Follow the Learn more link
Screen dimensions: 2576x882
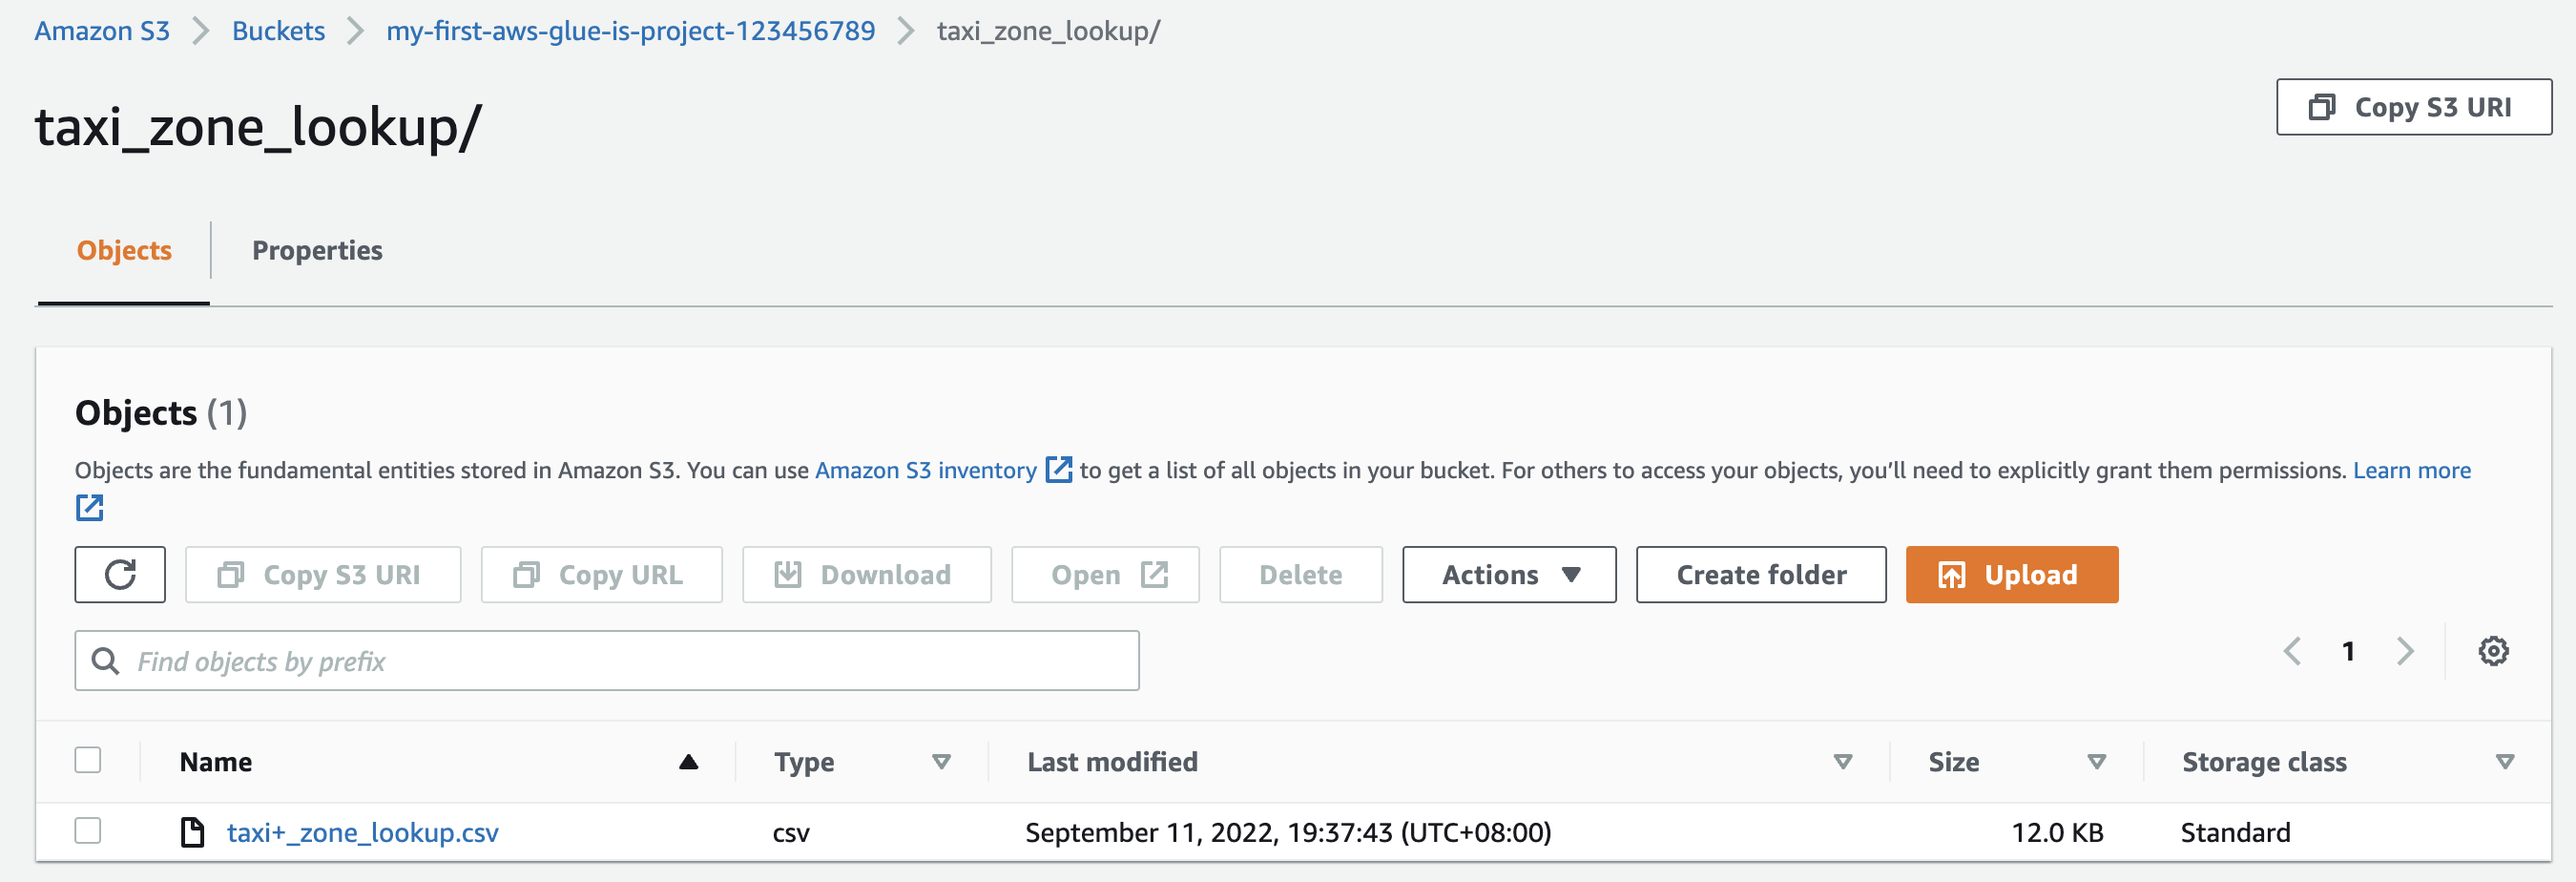(x=2411, y=470)
